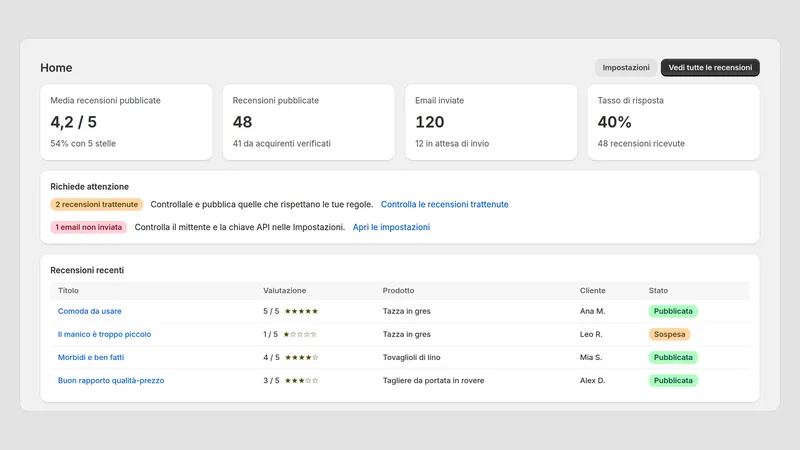Image resolution: width=800 pixels, height=450 pixels.
Task: Click Tovaglioli di lino product cell
Action: 411,357
